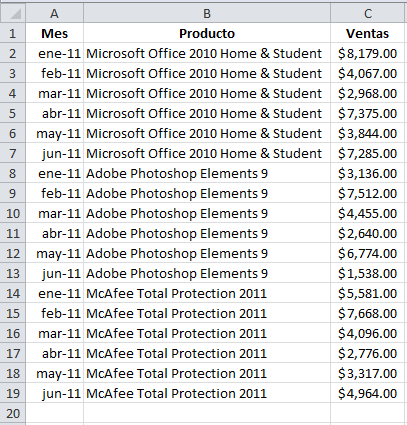
Task: Click the Select All corner triangle
Action: point(13,13)
